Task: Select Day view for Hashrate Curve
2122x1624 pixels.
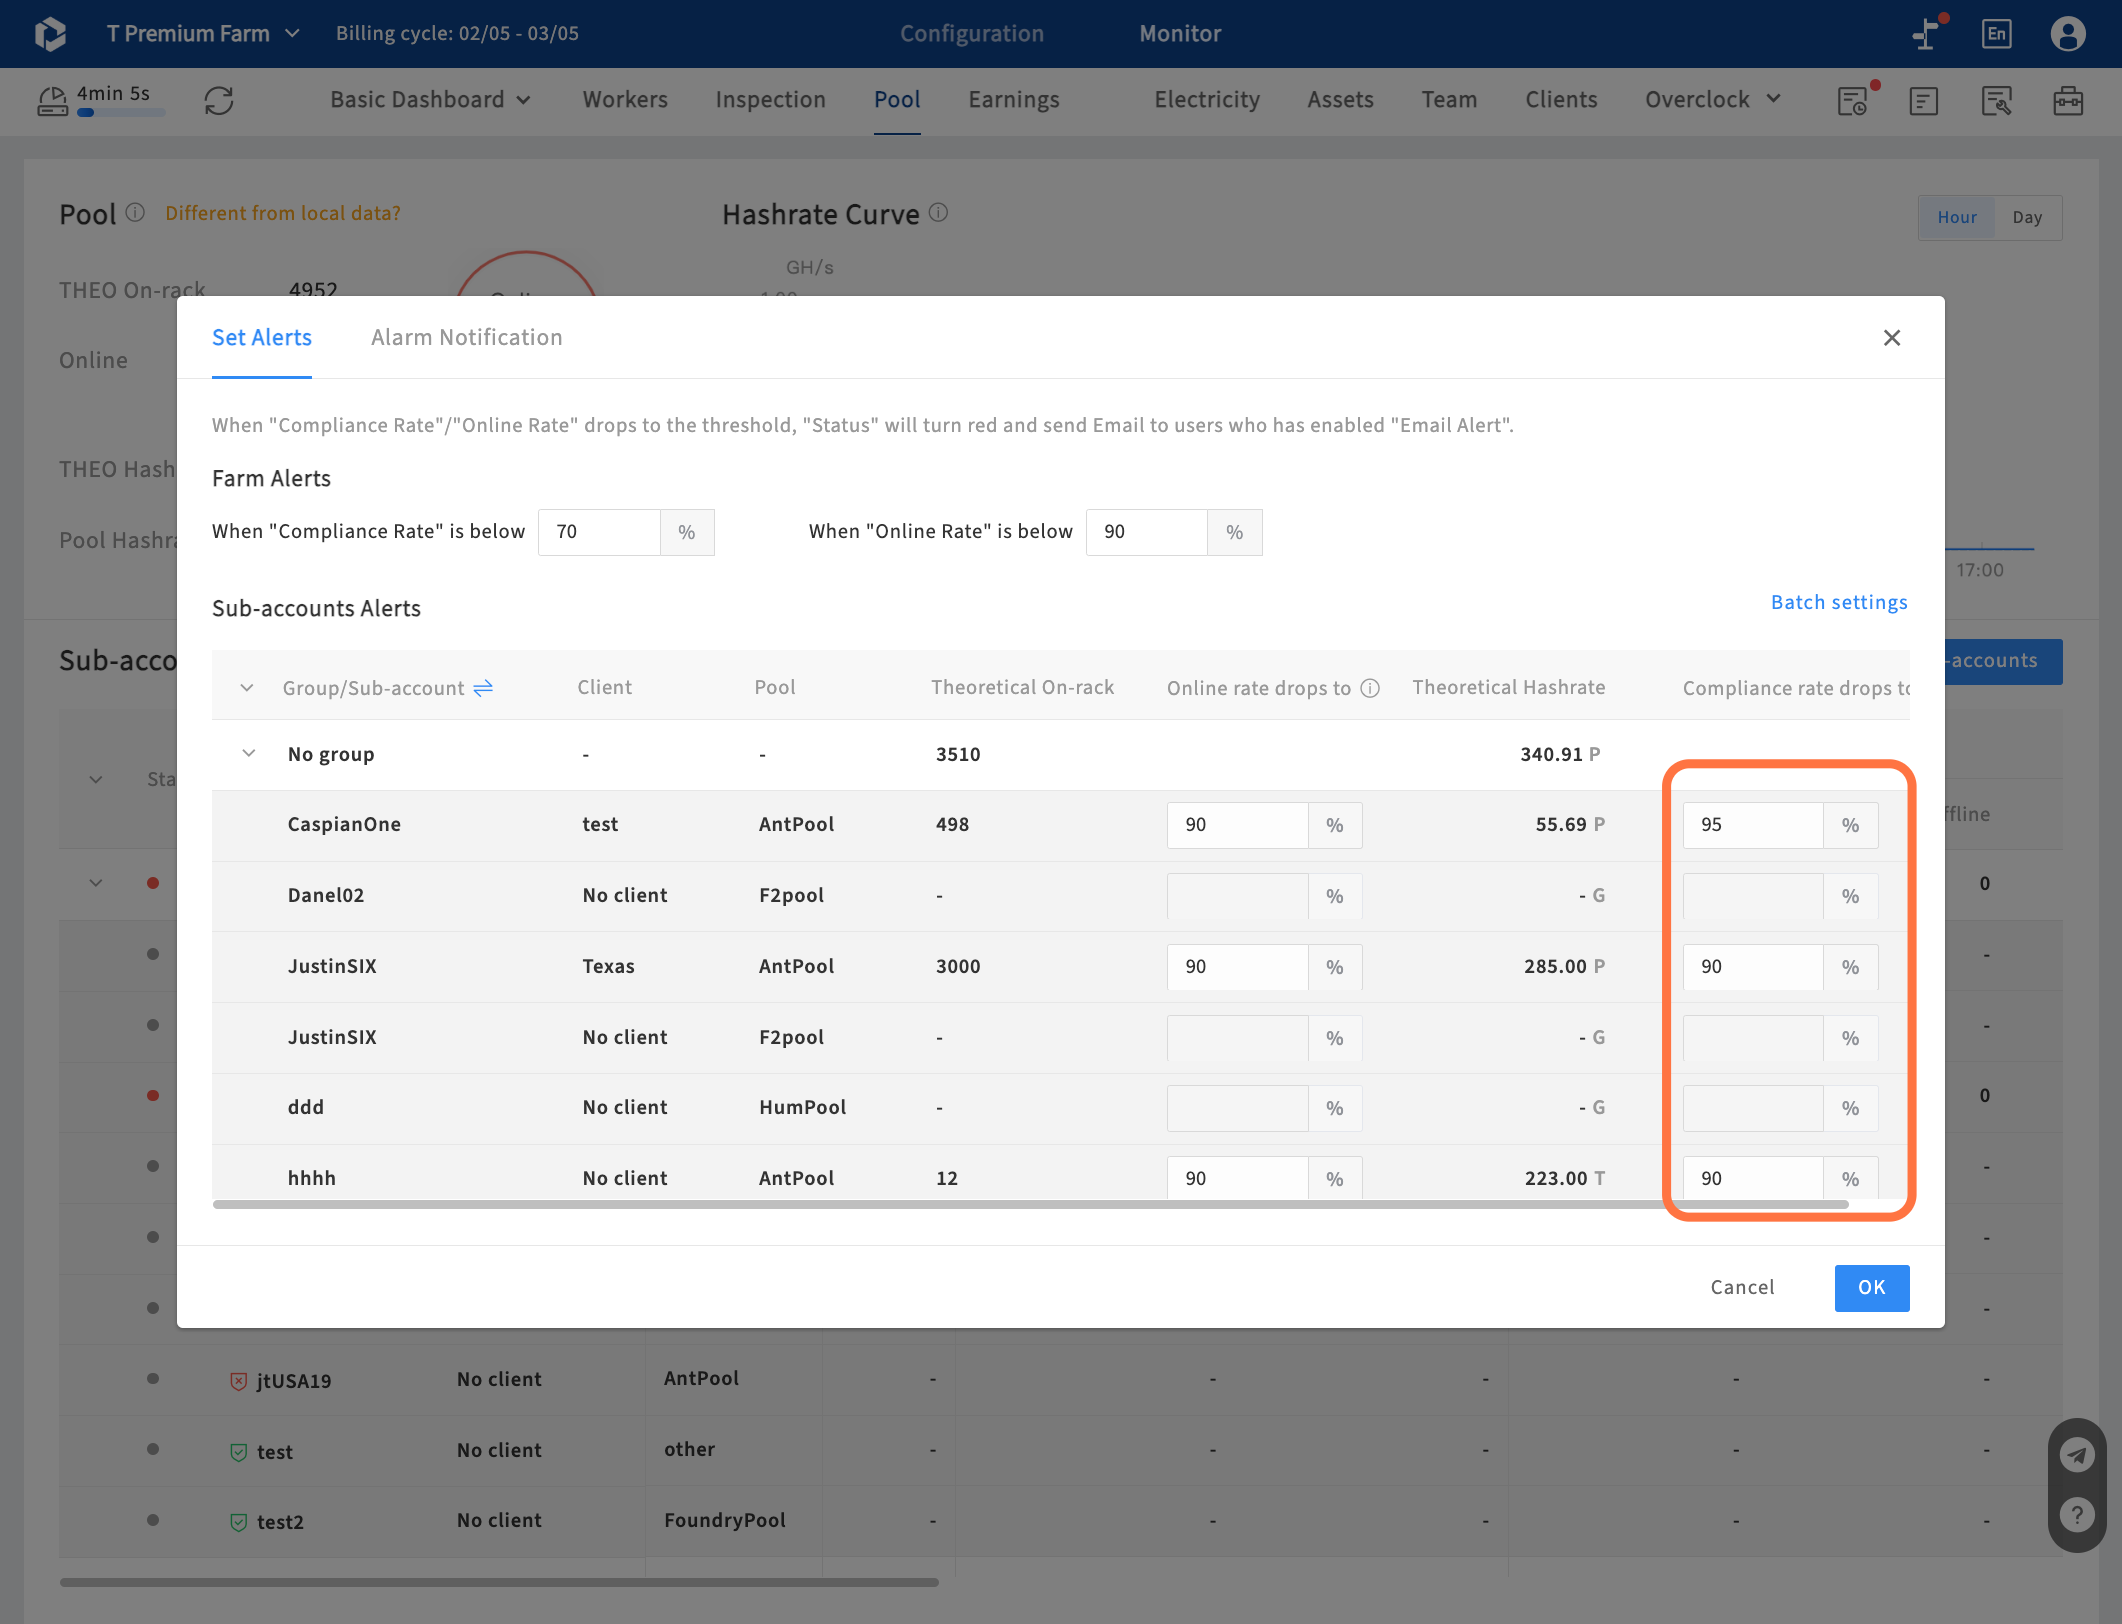Action: coord(2027,218)
